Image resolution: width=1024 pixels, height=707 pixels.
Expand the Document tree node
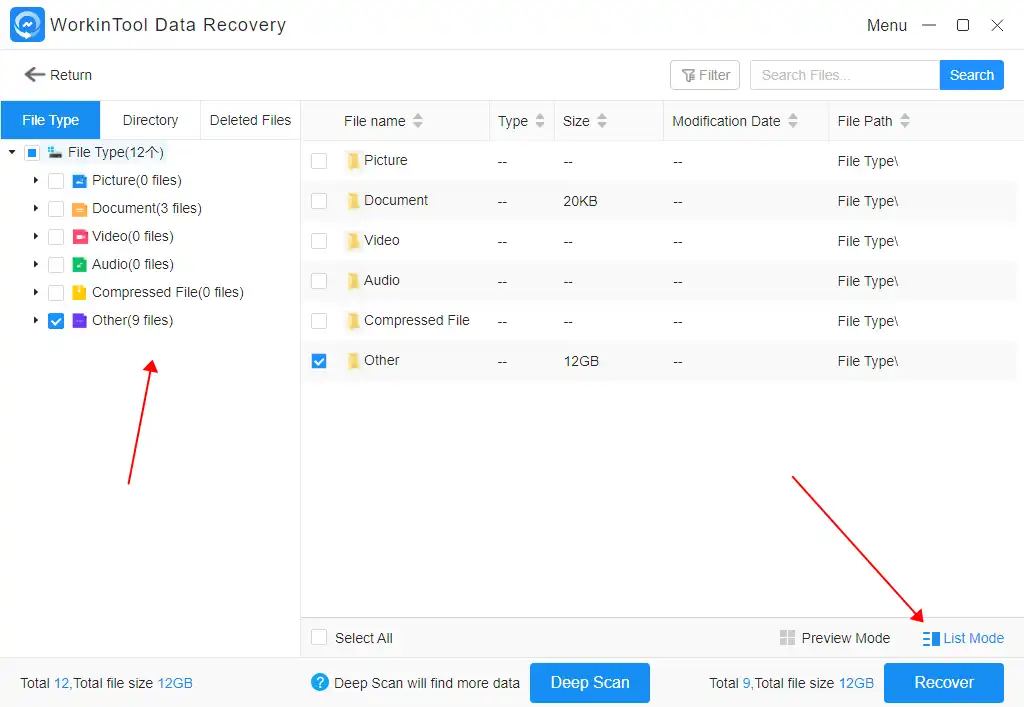pyautogui.click(x=36, y=208)
